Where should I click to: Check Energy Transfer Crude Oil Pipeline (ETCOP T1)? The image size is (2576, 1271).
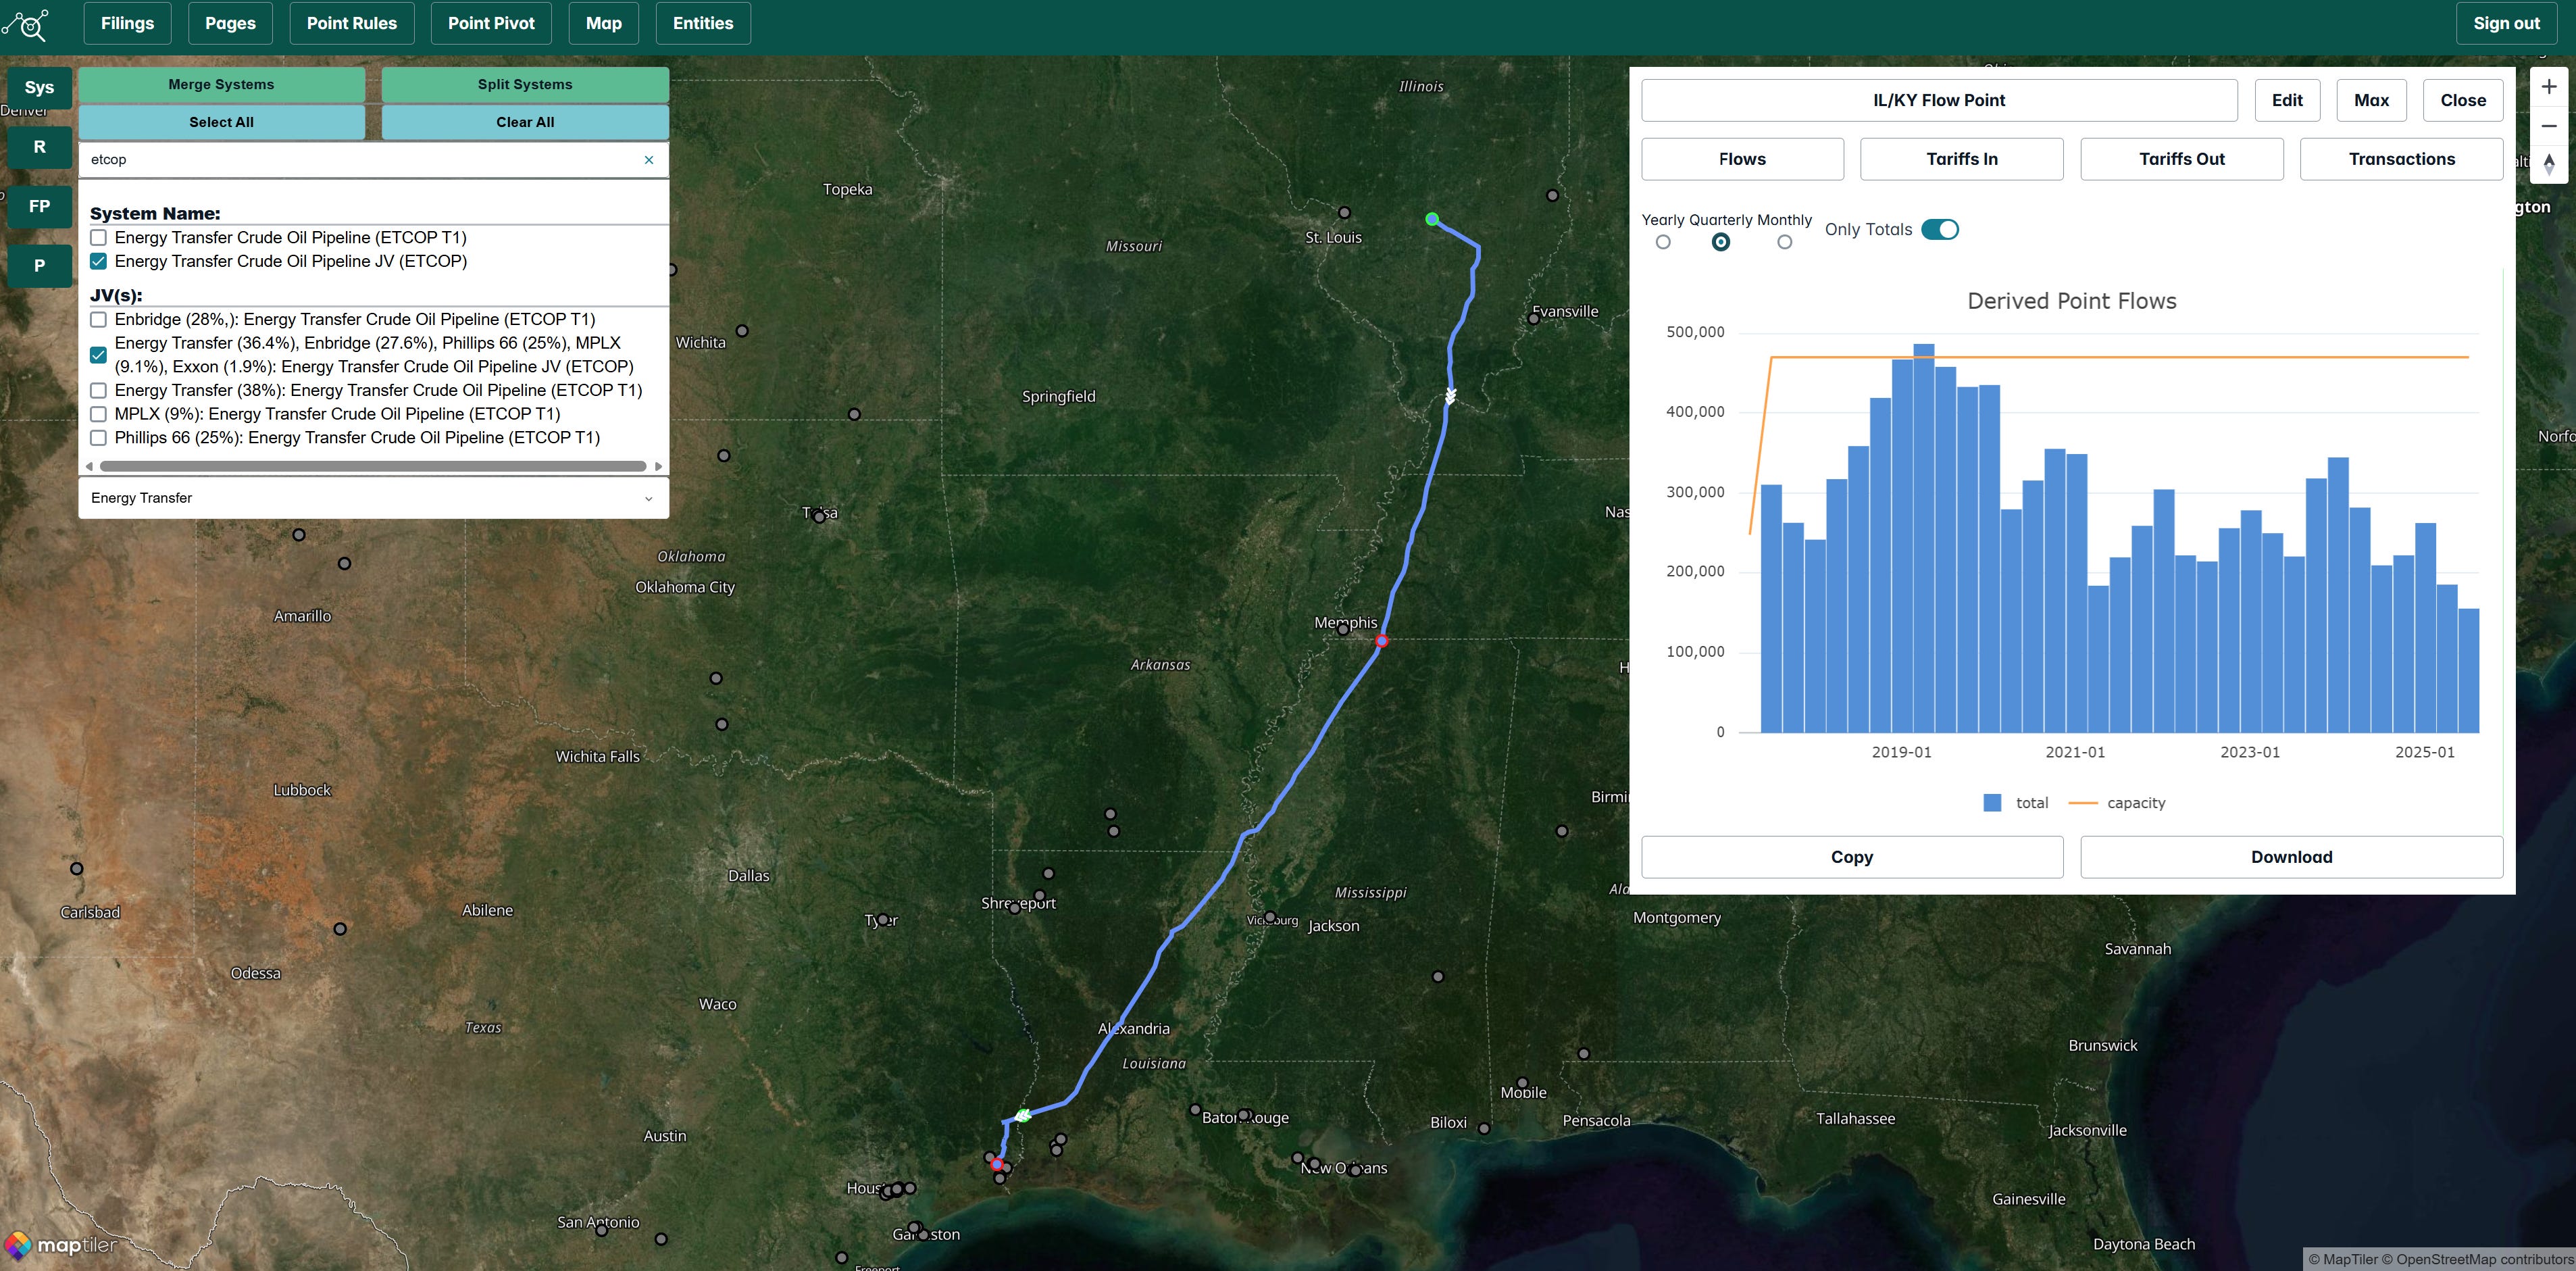point(99,238)
